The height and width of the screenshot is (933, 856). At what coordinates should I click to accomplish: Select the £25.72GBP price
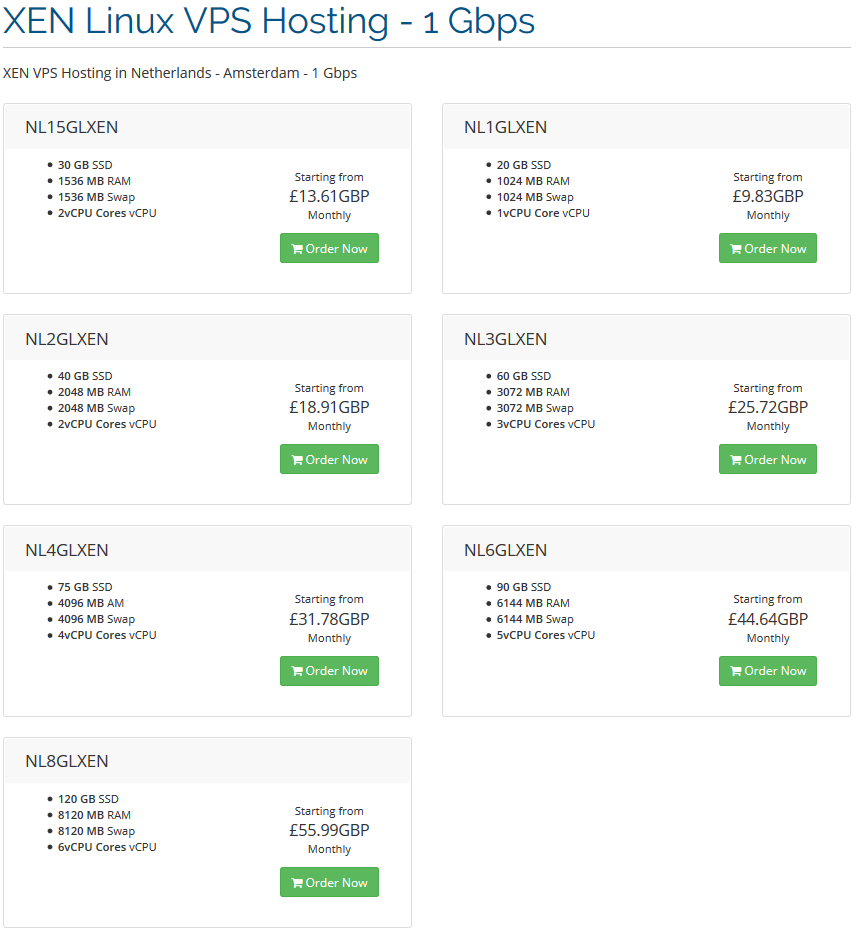(x=767, y=408)
